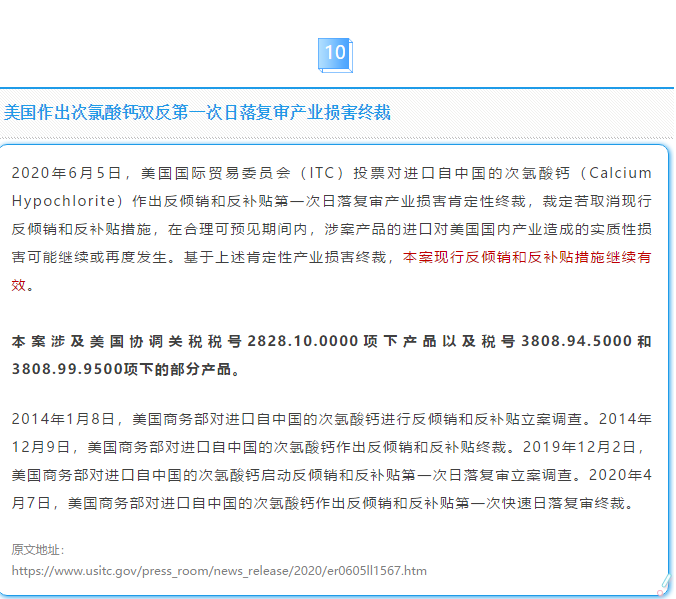Click the word Hypochlorite in the first paragraph
Image resolution: width=676 pixels, height=599 pixels.
click(59, 201)
